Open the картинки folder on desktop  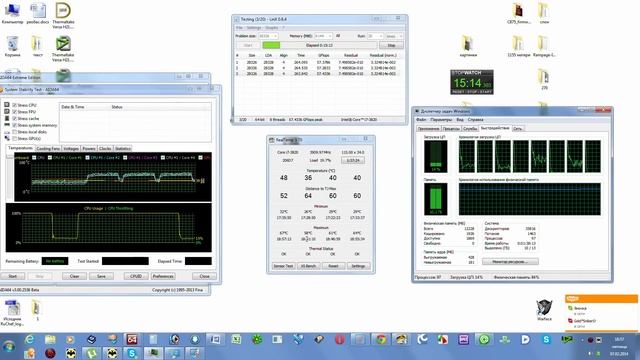[468, 46]
